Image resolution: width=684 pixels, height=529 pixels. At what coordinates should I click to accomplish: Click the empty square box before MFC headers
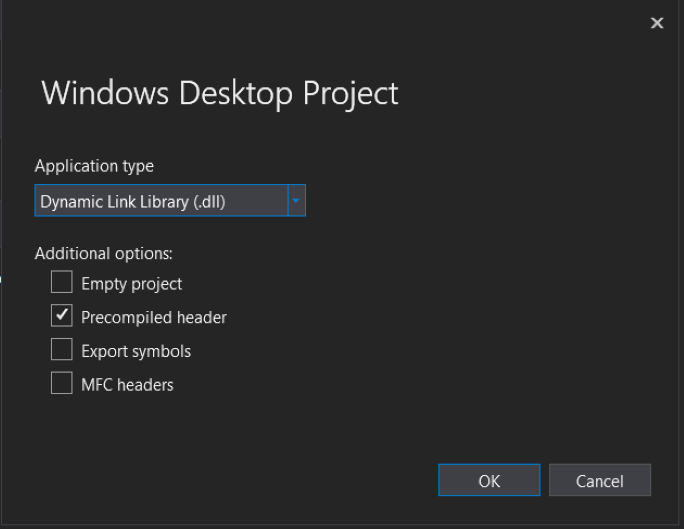pyautogui.click(x=62, y=382)
